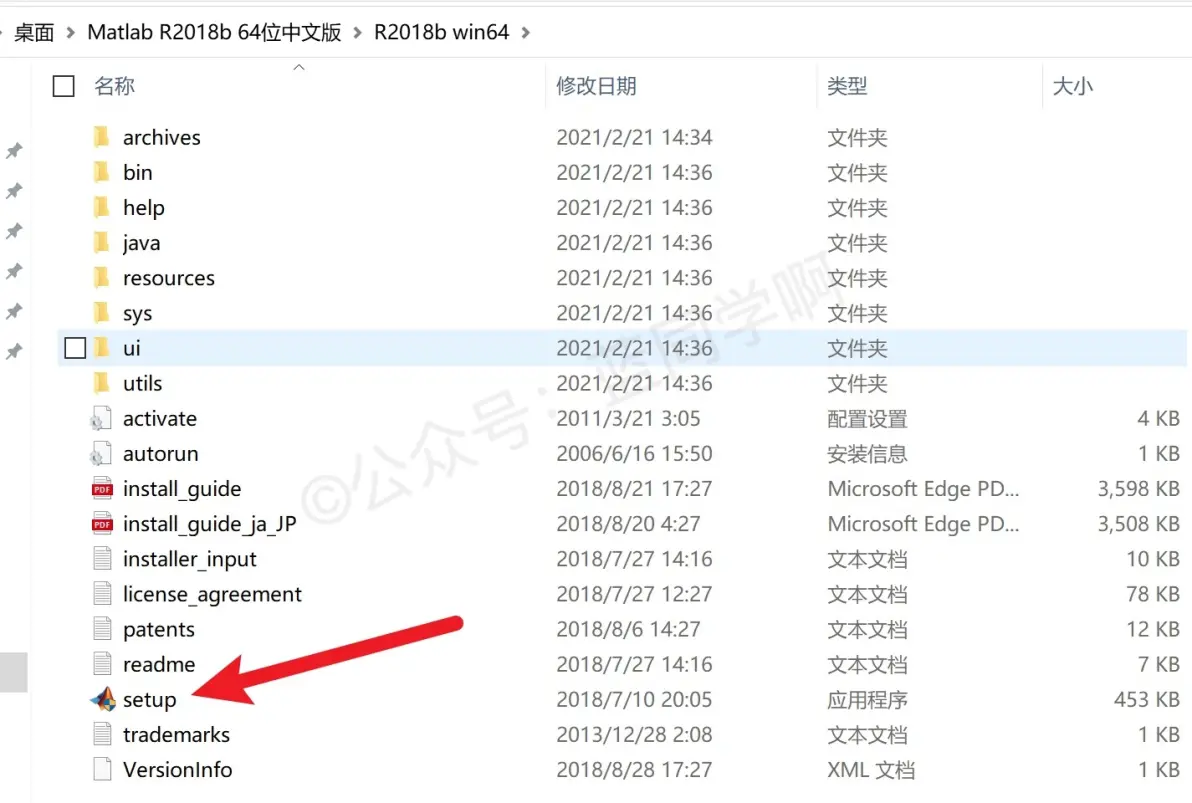Click date 2006/6/16 15:50 of autorun
Image resolution: width=1192 pixels, height=803 pixels.
point(634,453)
